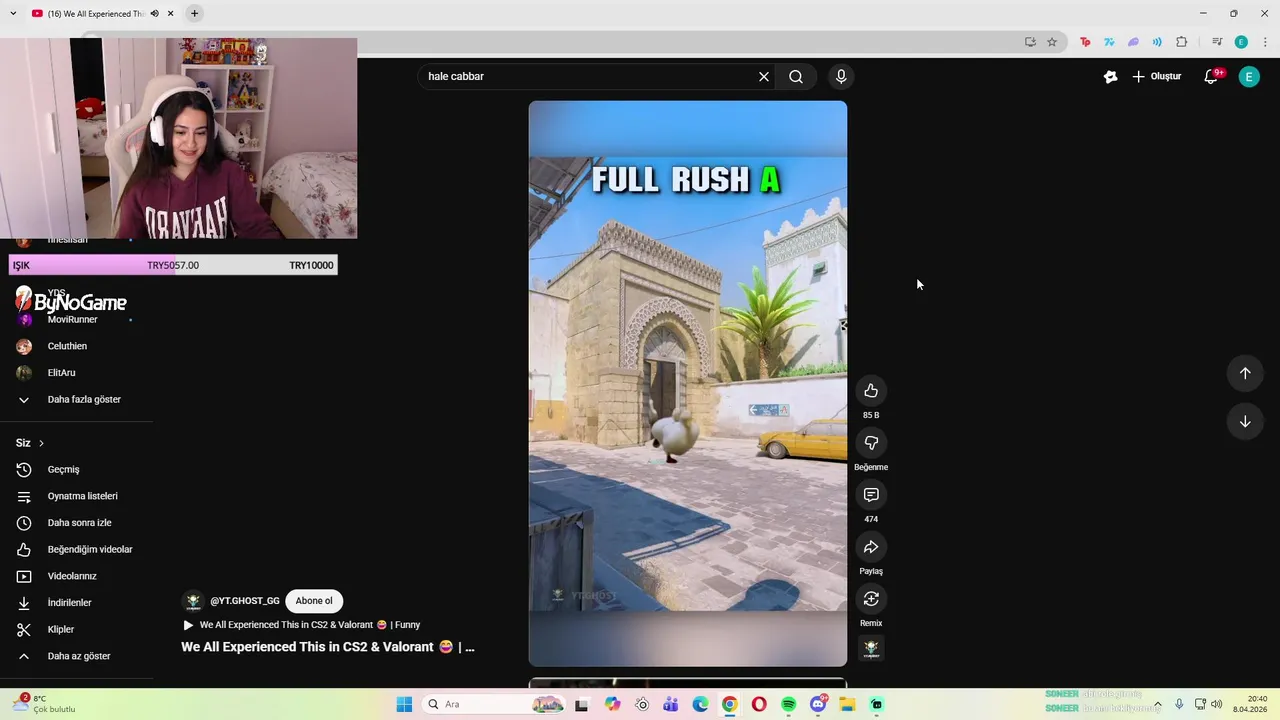Open the purple extension icon
Screen dimensions: 1280x720
[x=1133, y=42]
